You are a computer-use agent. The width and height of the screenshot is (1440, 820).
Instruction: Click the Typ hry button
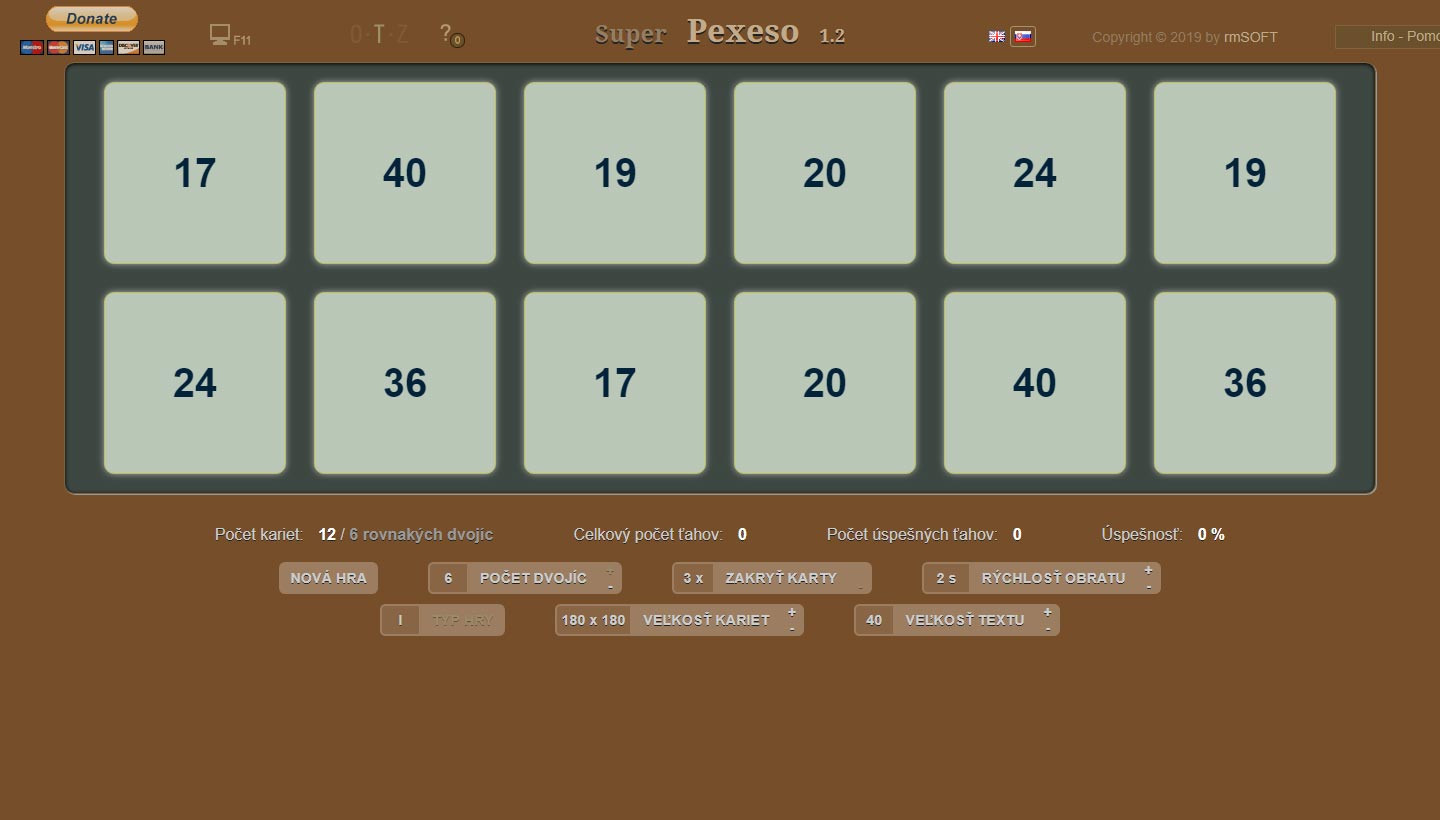[442, 620]
